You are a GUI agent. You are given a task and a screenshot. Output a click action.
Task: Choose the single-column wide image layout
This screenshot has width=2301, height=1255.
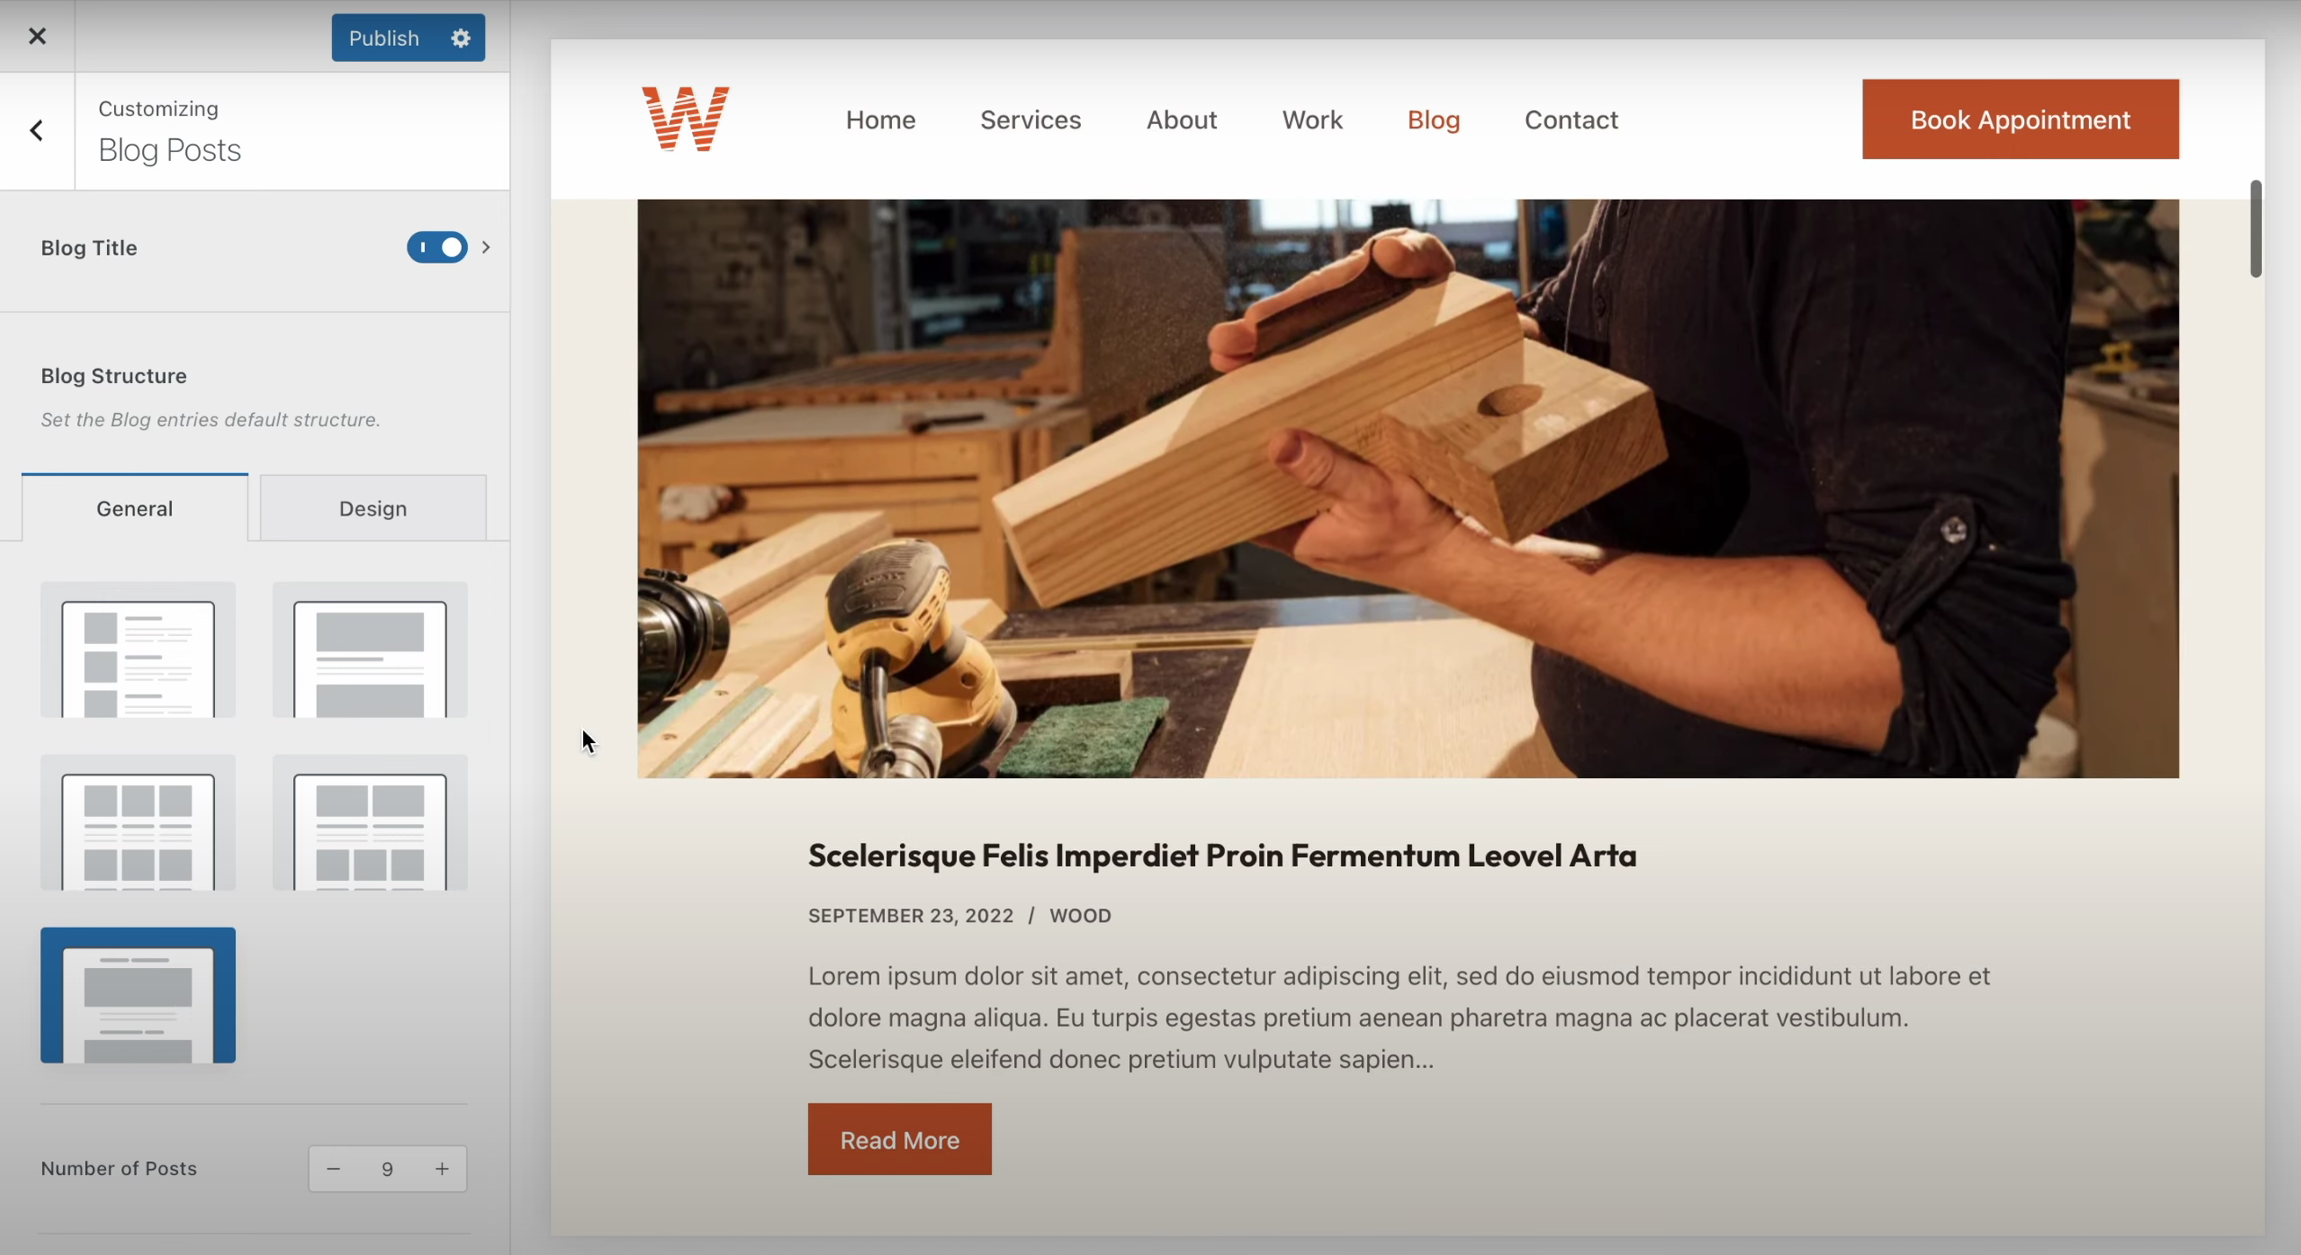[x=370, y=650]
